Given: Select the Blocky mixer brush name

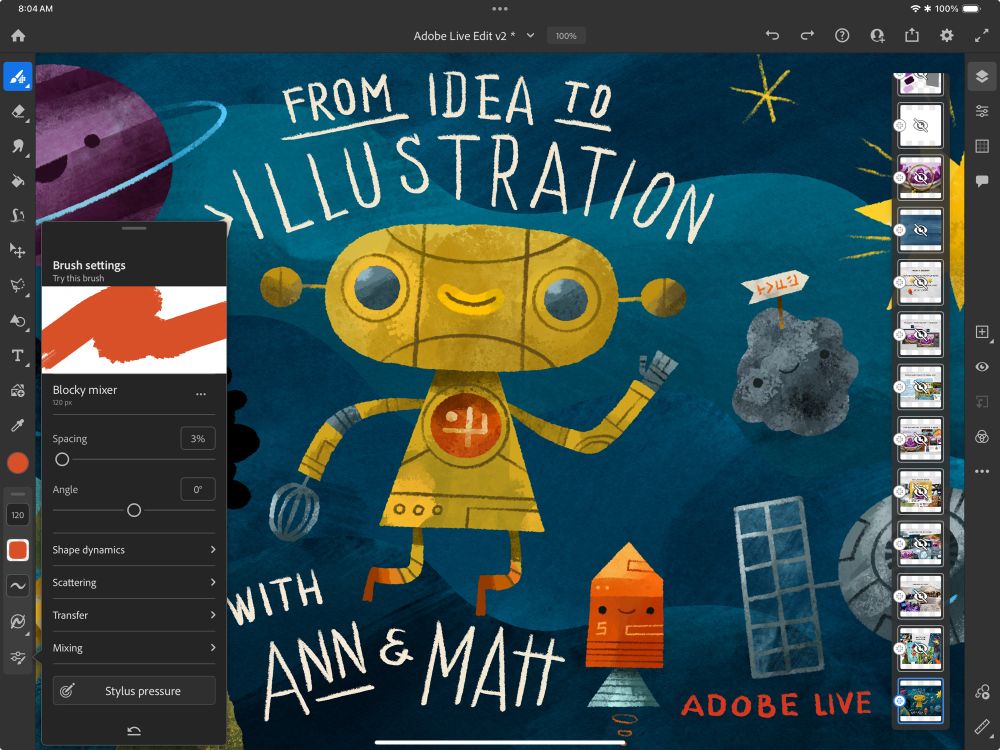Looking at the screenshot, I should 85,390.
